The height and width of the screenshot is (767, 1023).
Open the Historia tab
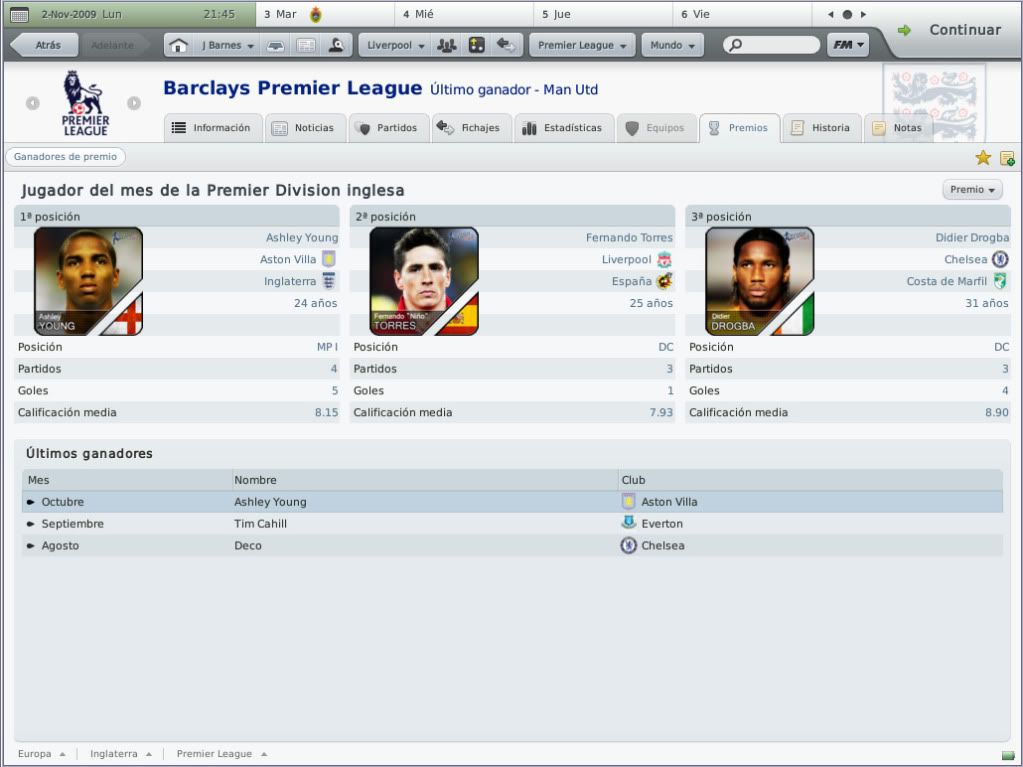tap(822, 128)
